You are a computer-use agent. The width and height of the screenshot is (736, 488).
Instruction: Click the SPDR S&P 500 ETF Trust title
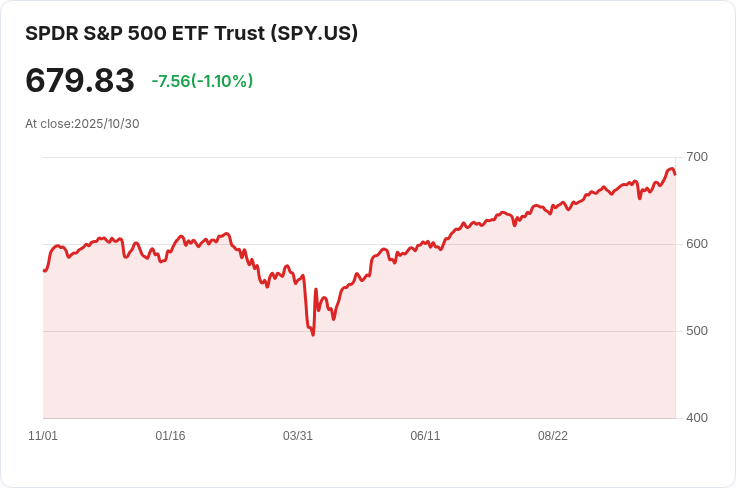click(x=192, y=33)
